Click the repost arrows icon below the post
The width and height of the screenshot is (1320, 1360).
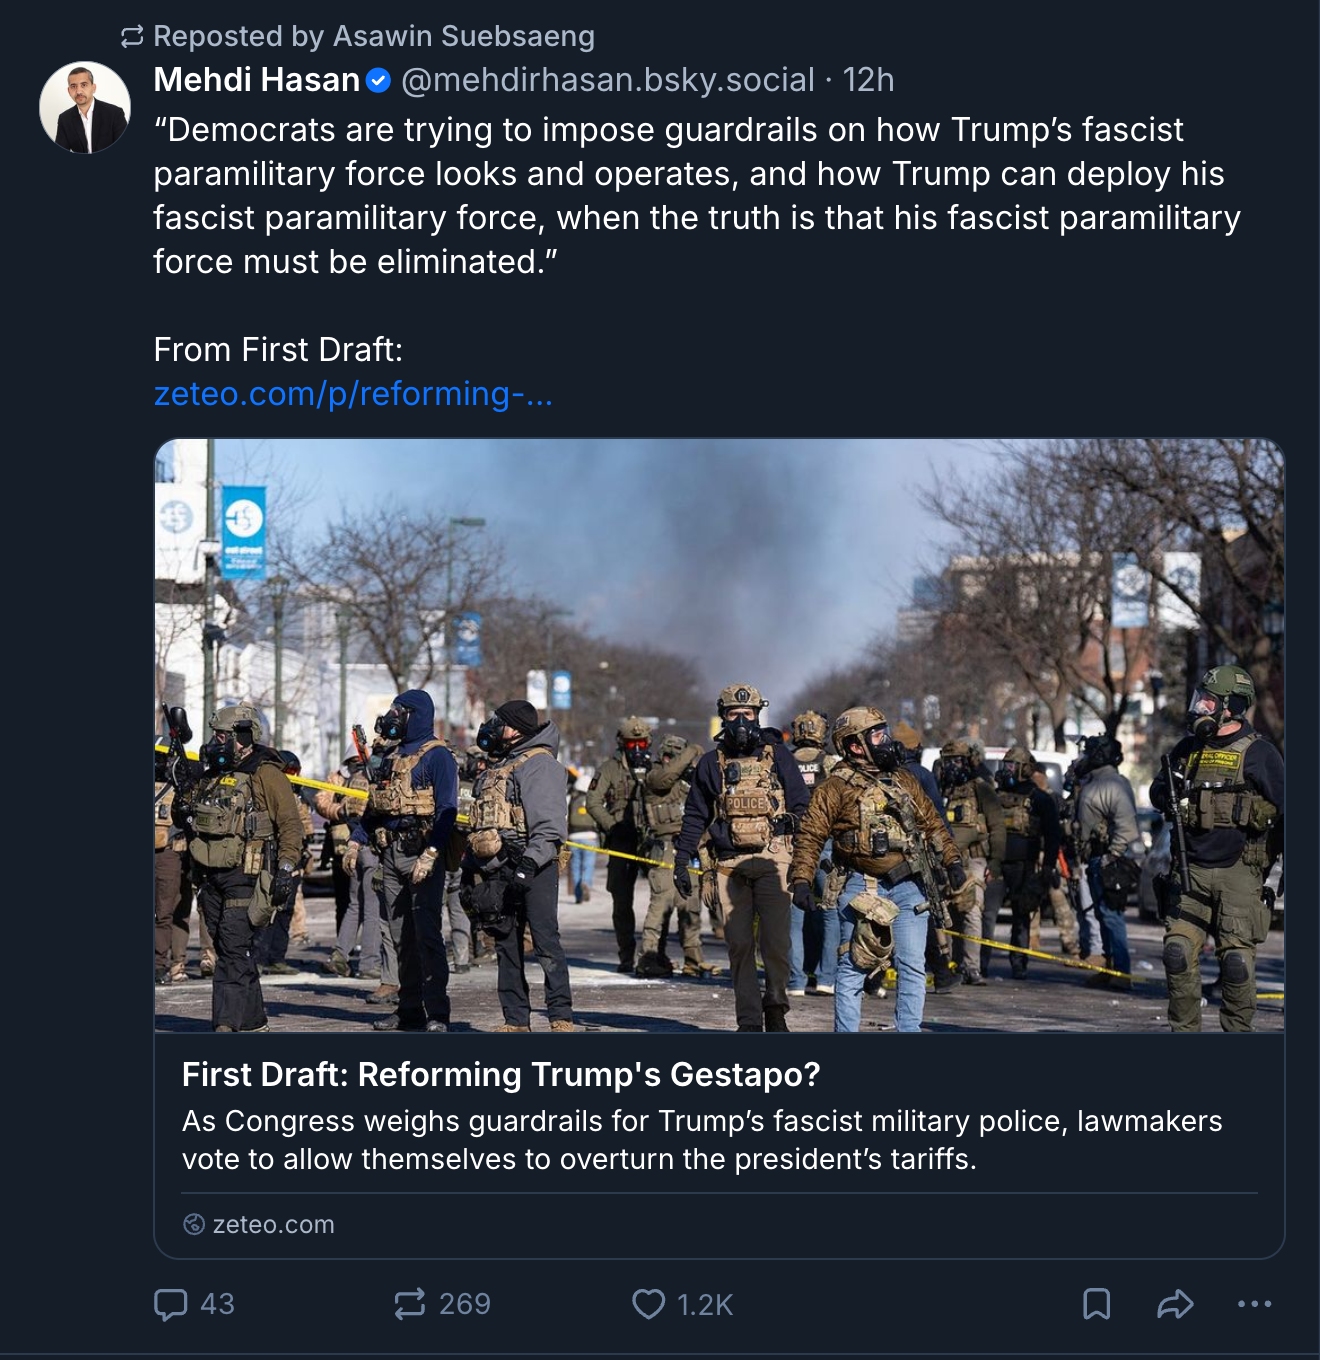click(410, 1304)
